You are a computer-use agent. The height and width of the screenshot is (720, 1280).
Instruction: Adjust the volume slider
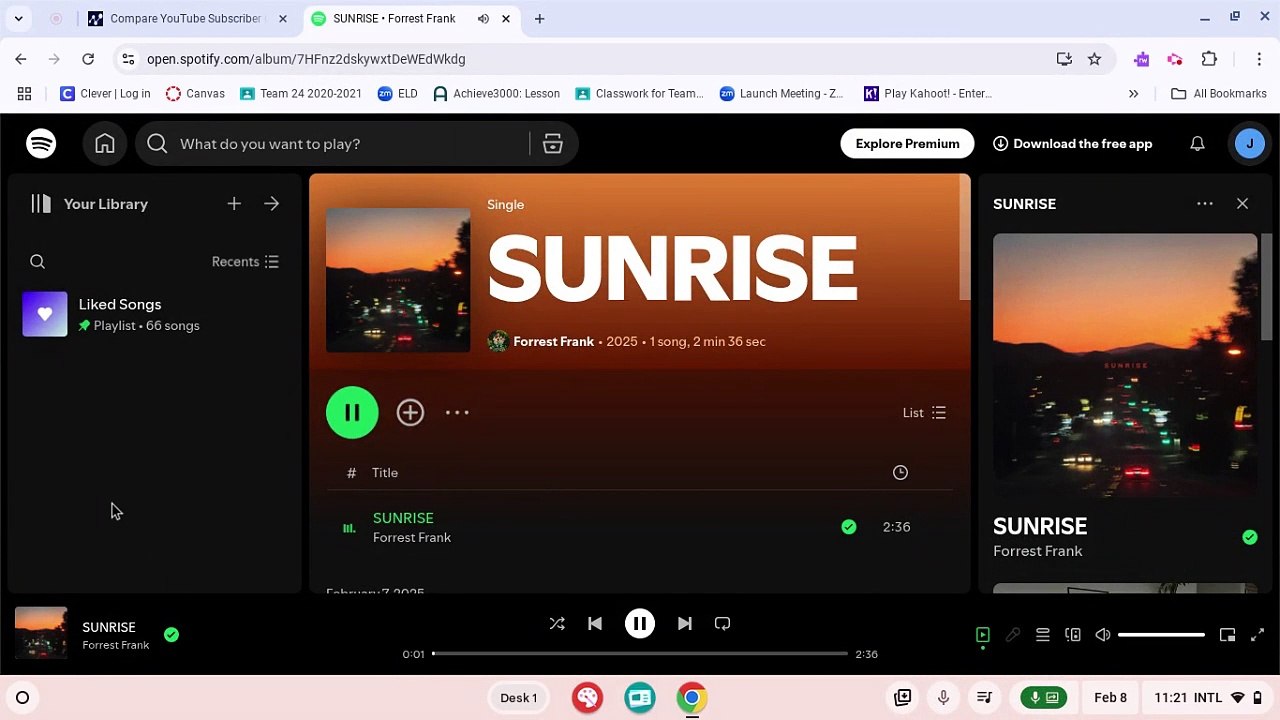(x=1161, y=635)
